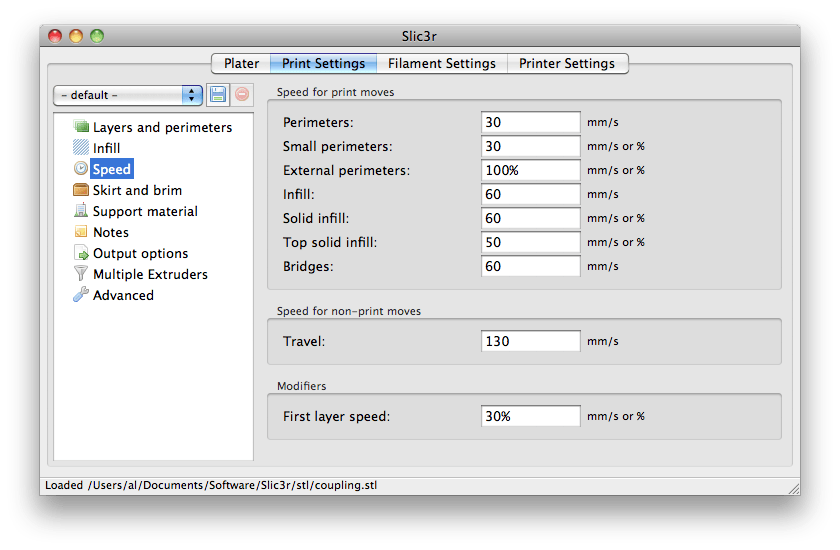Viewport: 840px width, 550px height.
Task: Click the Notes yellow note icon
Action: 81,231
